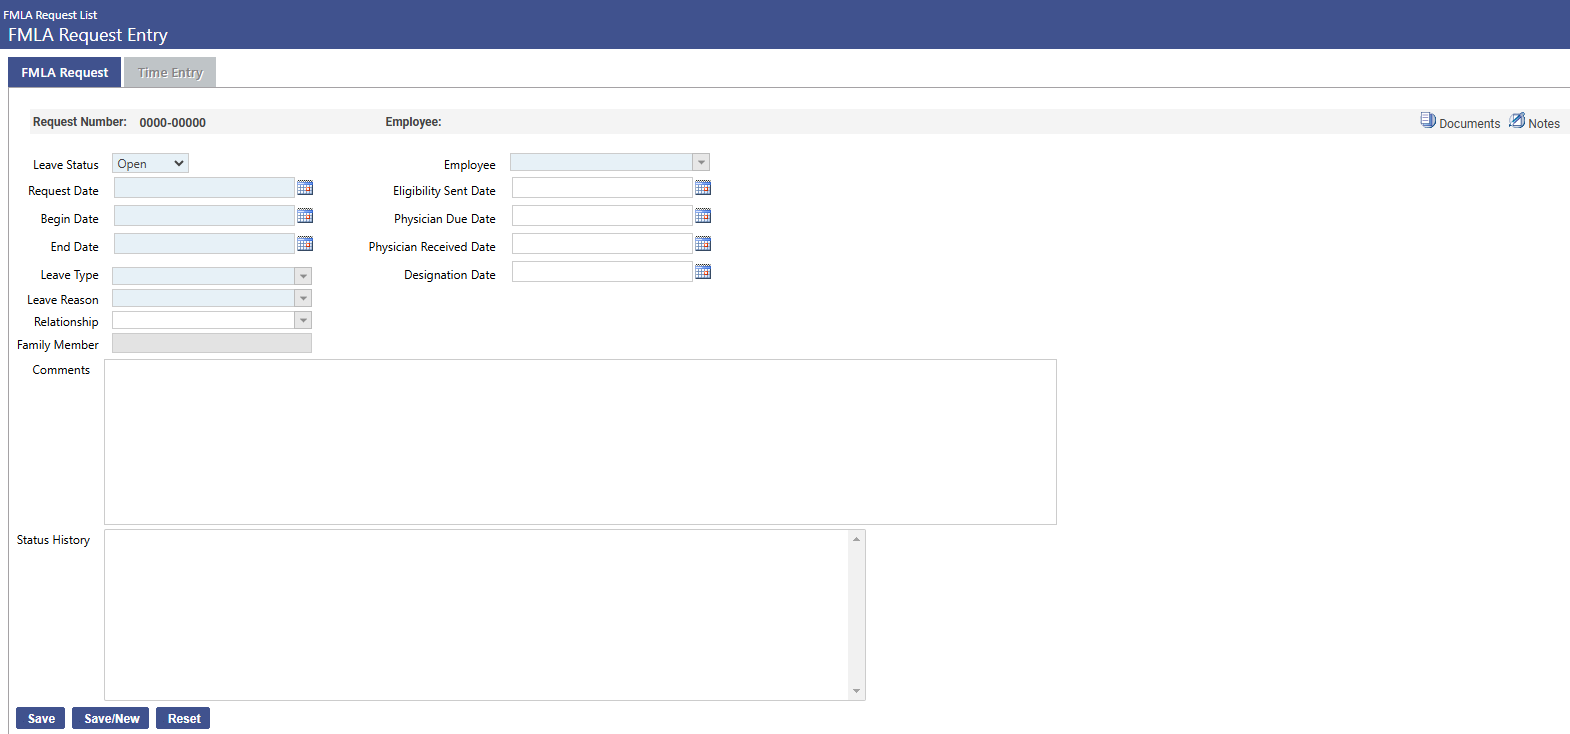This screenshot has width=1570, height=734.
Task: Click the Begin Date input field
Action: (204, 216)
